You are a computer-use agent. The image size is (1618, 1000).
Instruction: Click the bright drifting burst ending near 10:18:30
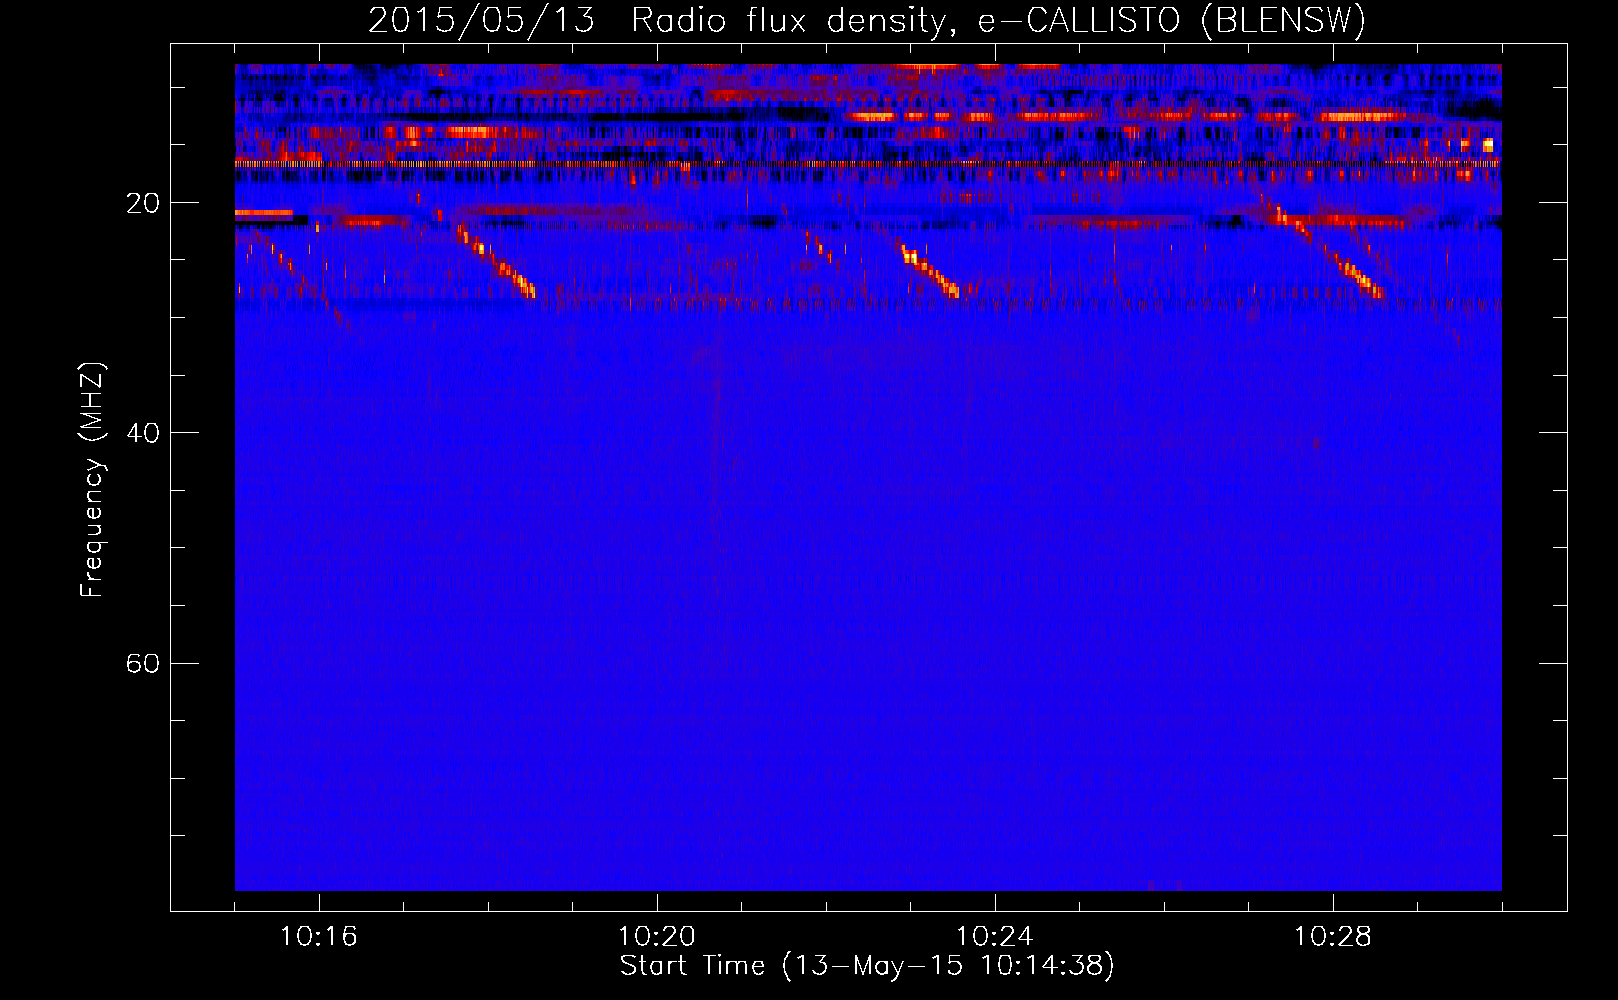tap(496, 261)
